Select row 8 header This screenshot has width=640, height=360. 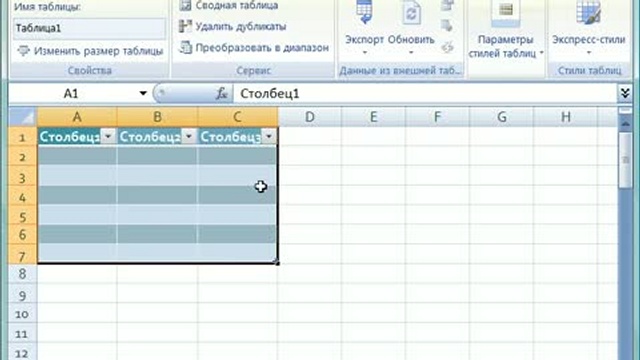coord(22,273)
